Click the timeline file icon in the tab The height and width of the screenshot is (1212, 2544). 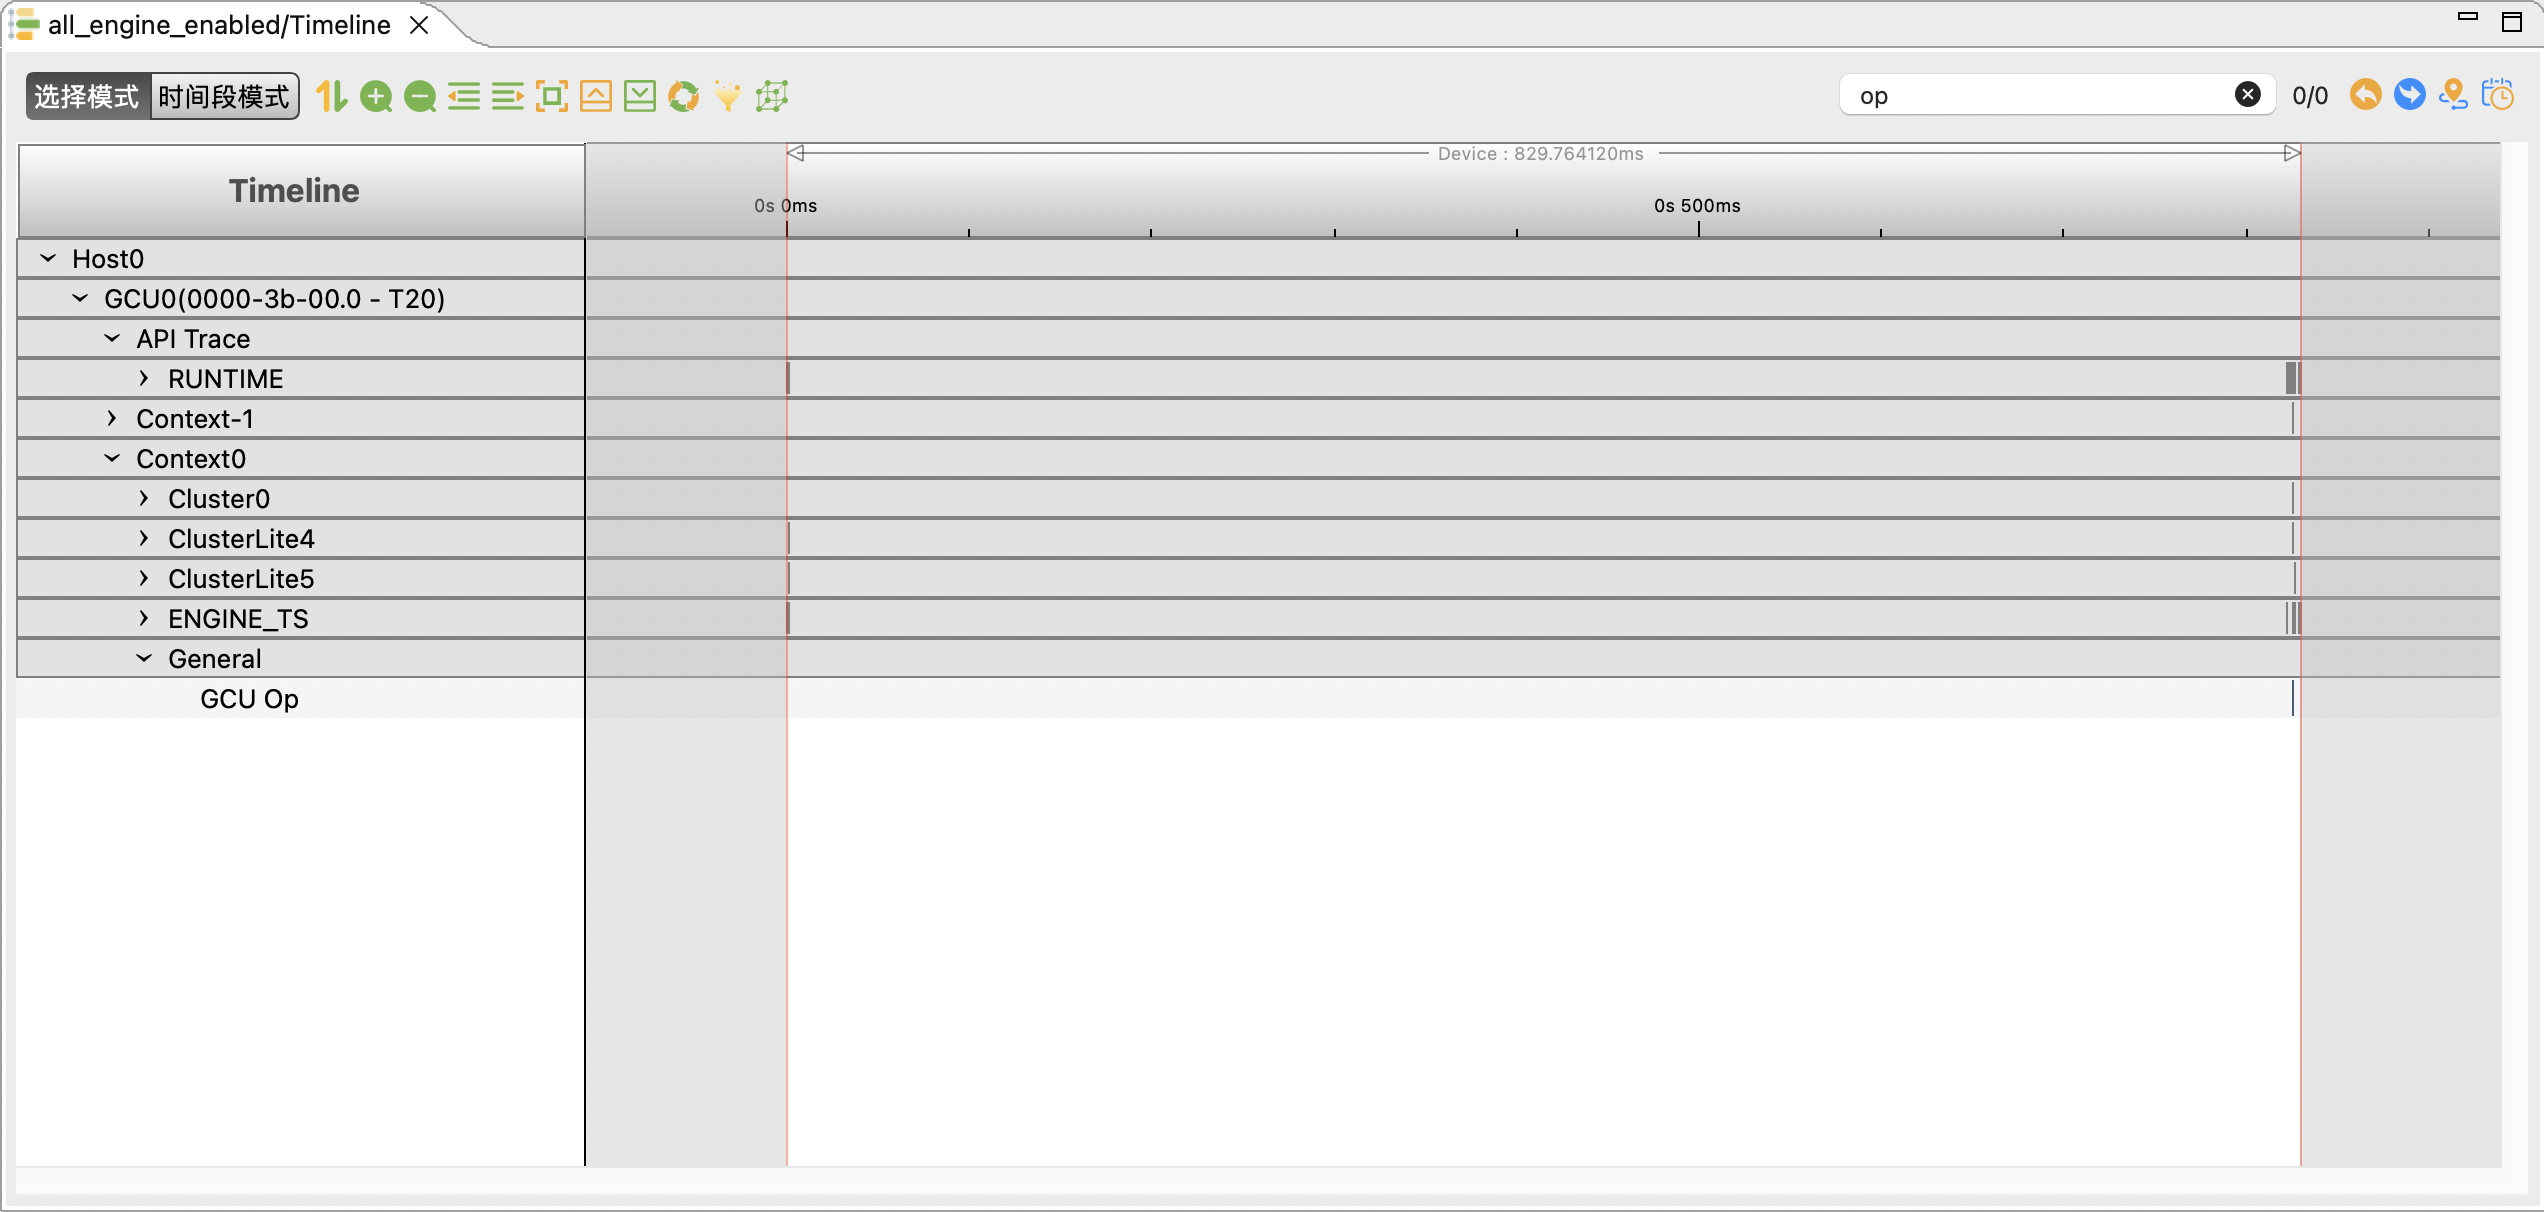25,25
